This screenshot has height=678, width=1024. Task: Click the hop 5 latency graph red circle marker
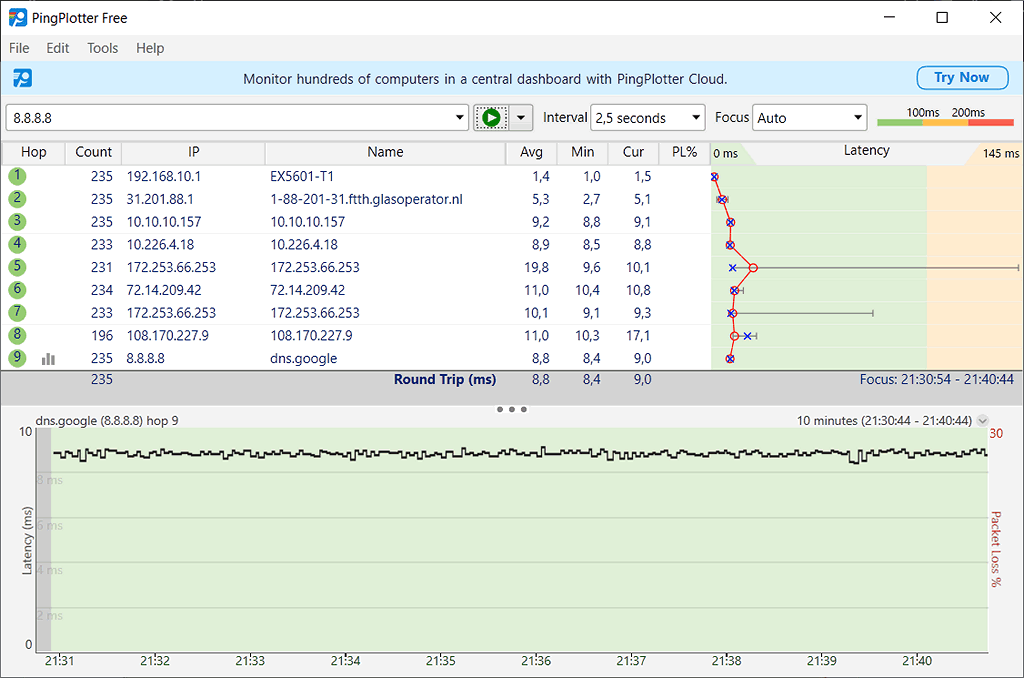point(753,268)
